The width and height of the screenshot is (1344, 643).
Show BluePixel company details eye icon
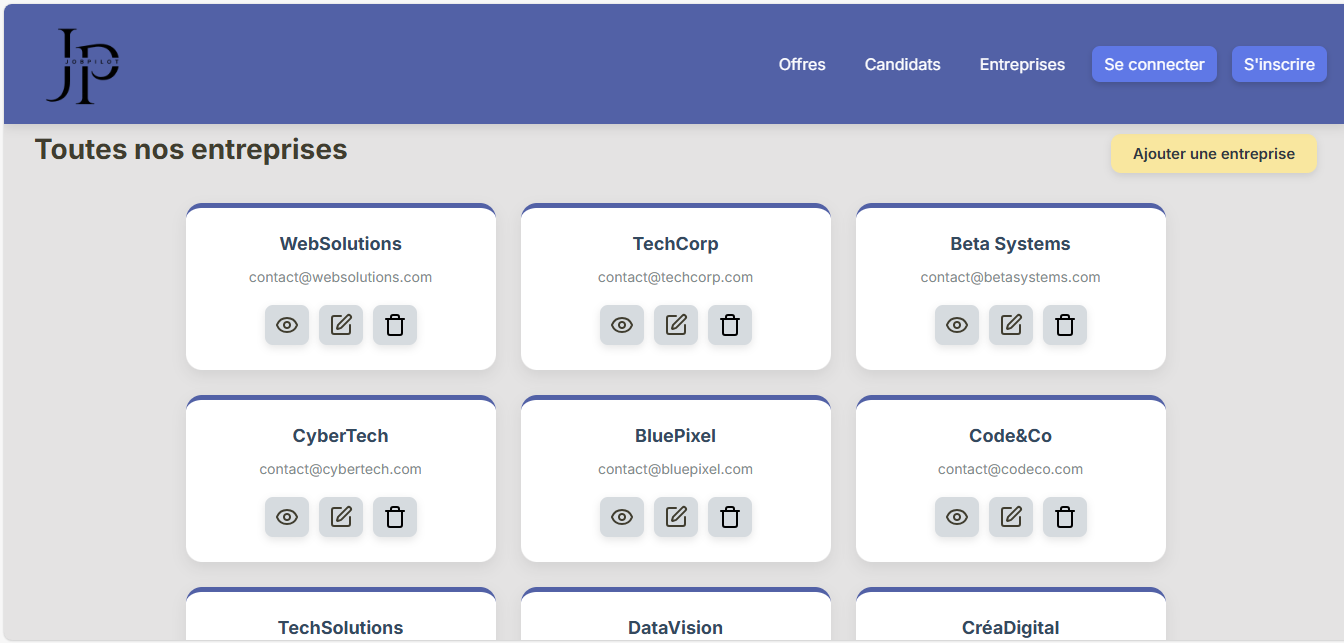[622, 517]
